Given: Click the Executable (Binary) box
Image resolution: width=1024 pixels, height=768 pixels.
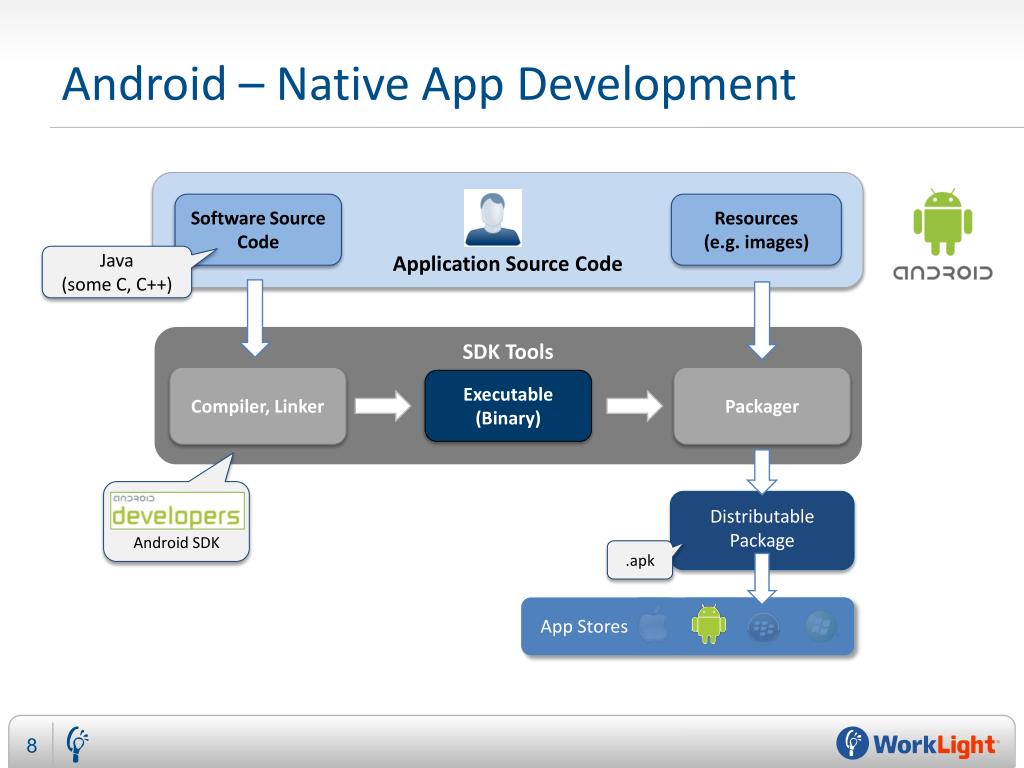Looking at the screenshot, I should tap(508, 406).
